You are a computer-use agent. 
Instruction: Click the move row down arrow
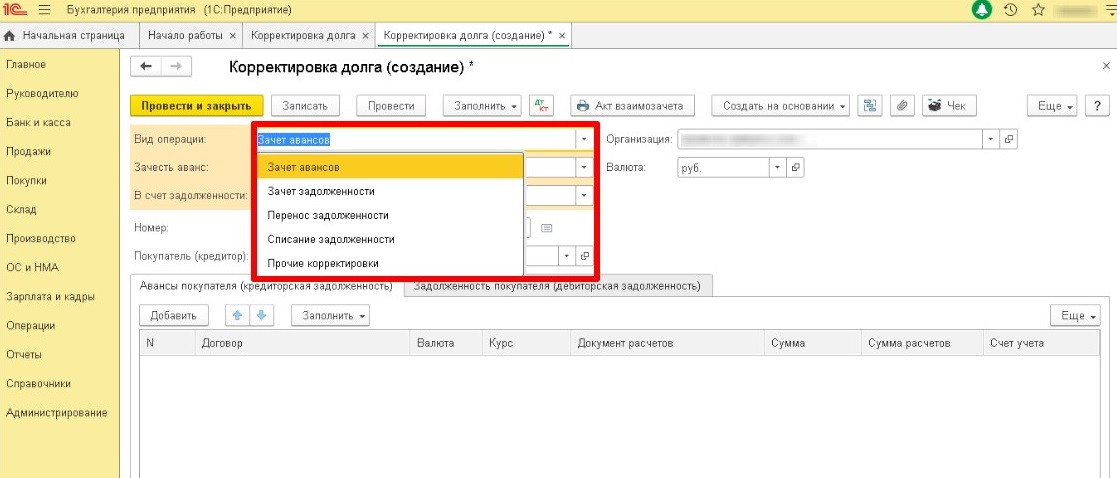point(259,316)
